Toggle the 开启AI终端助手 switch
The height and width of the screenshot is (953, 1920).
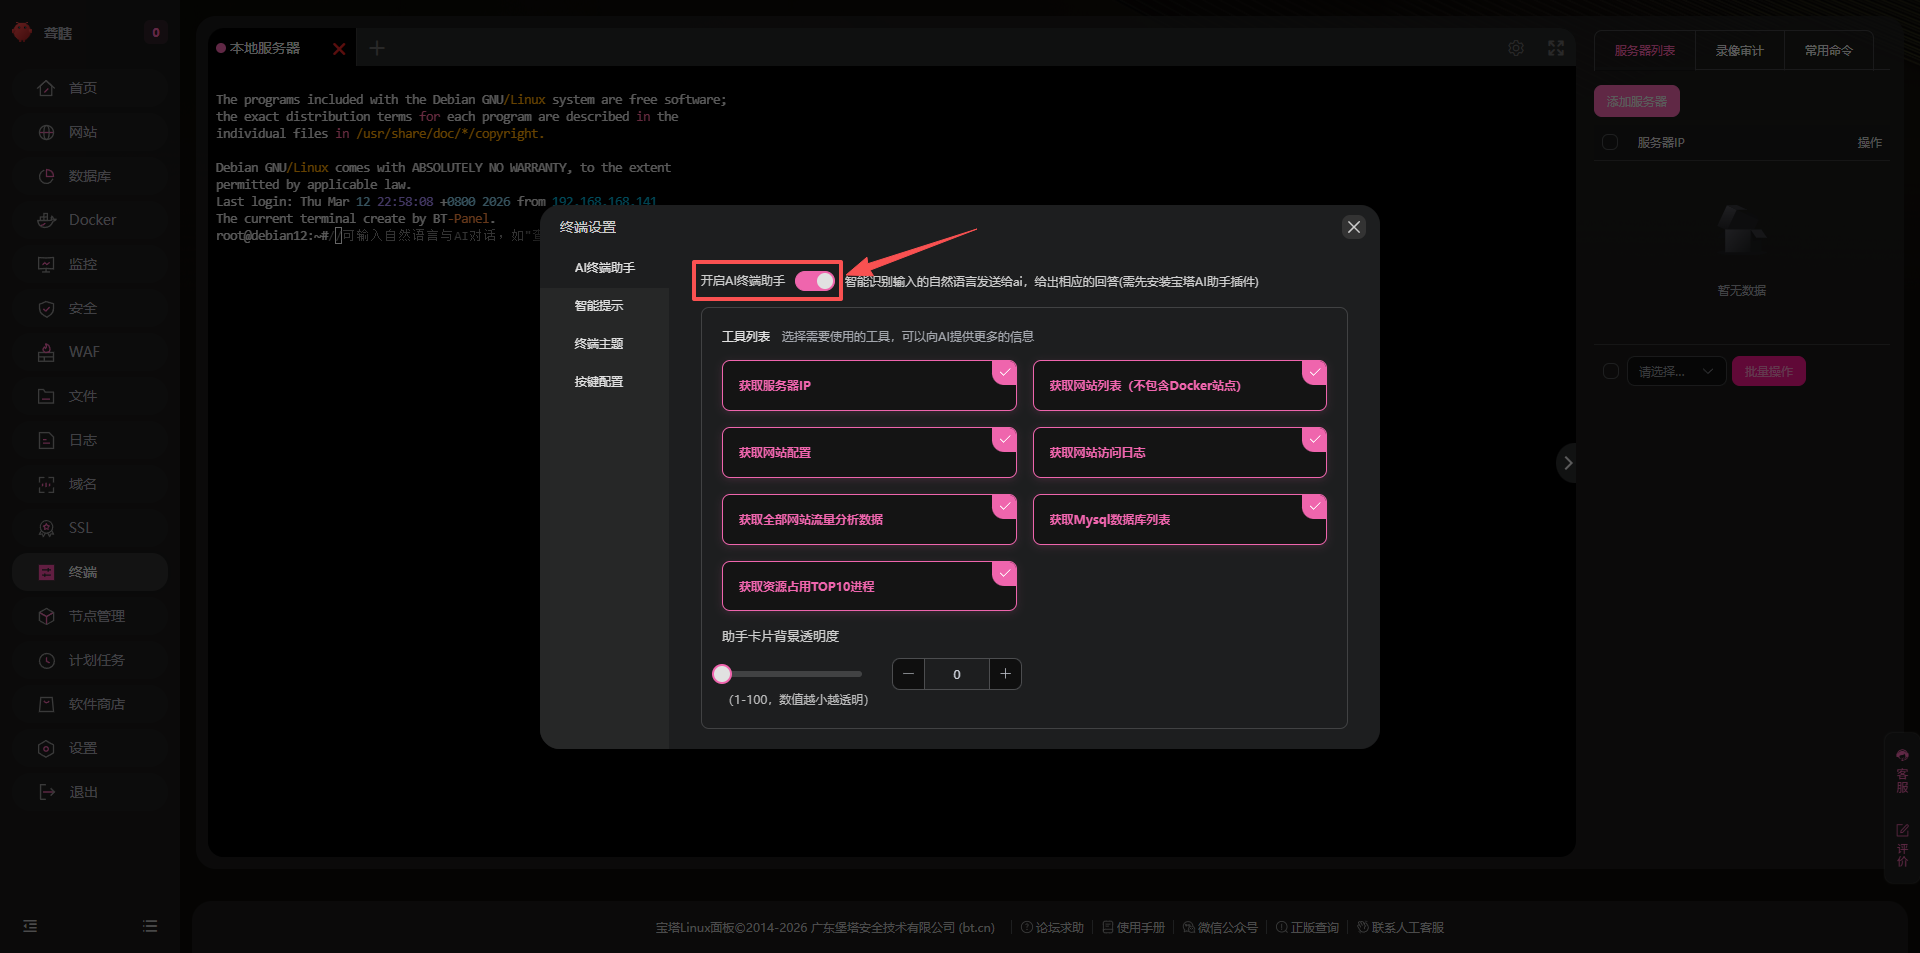click(814, 281)
